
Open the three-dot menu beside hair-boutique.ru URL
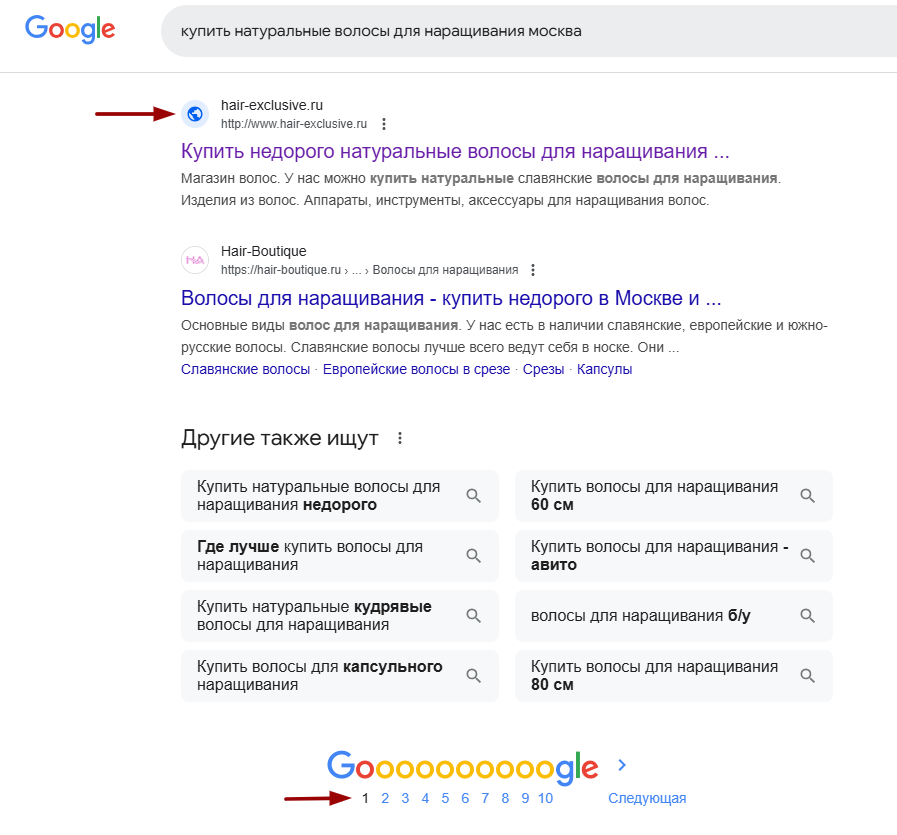pos(533,270)
